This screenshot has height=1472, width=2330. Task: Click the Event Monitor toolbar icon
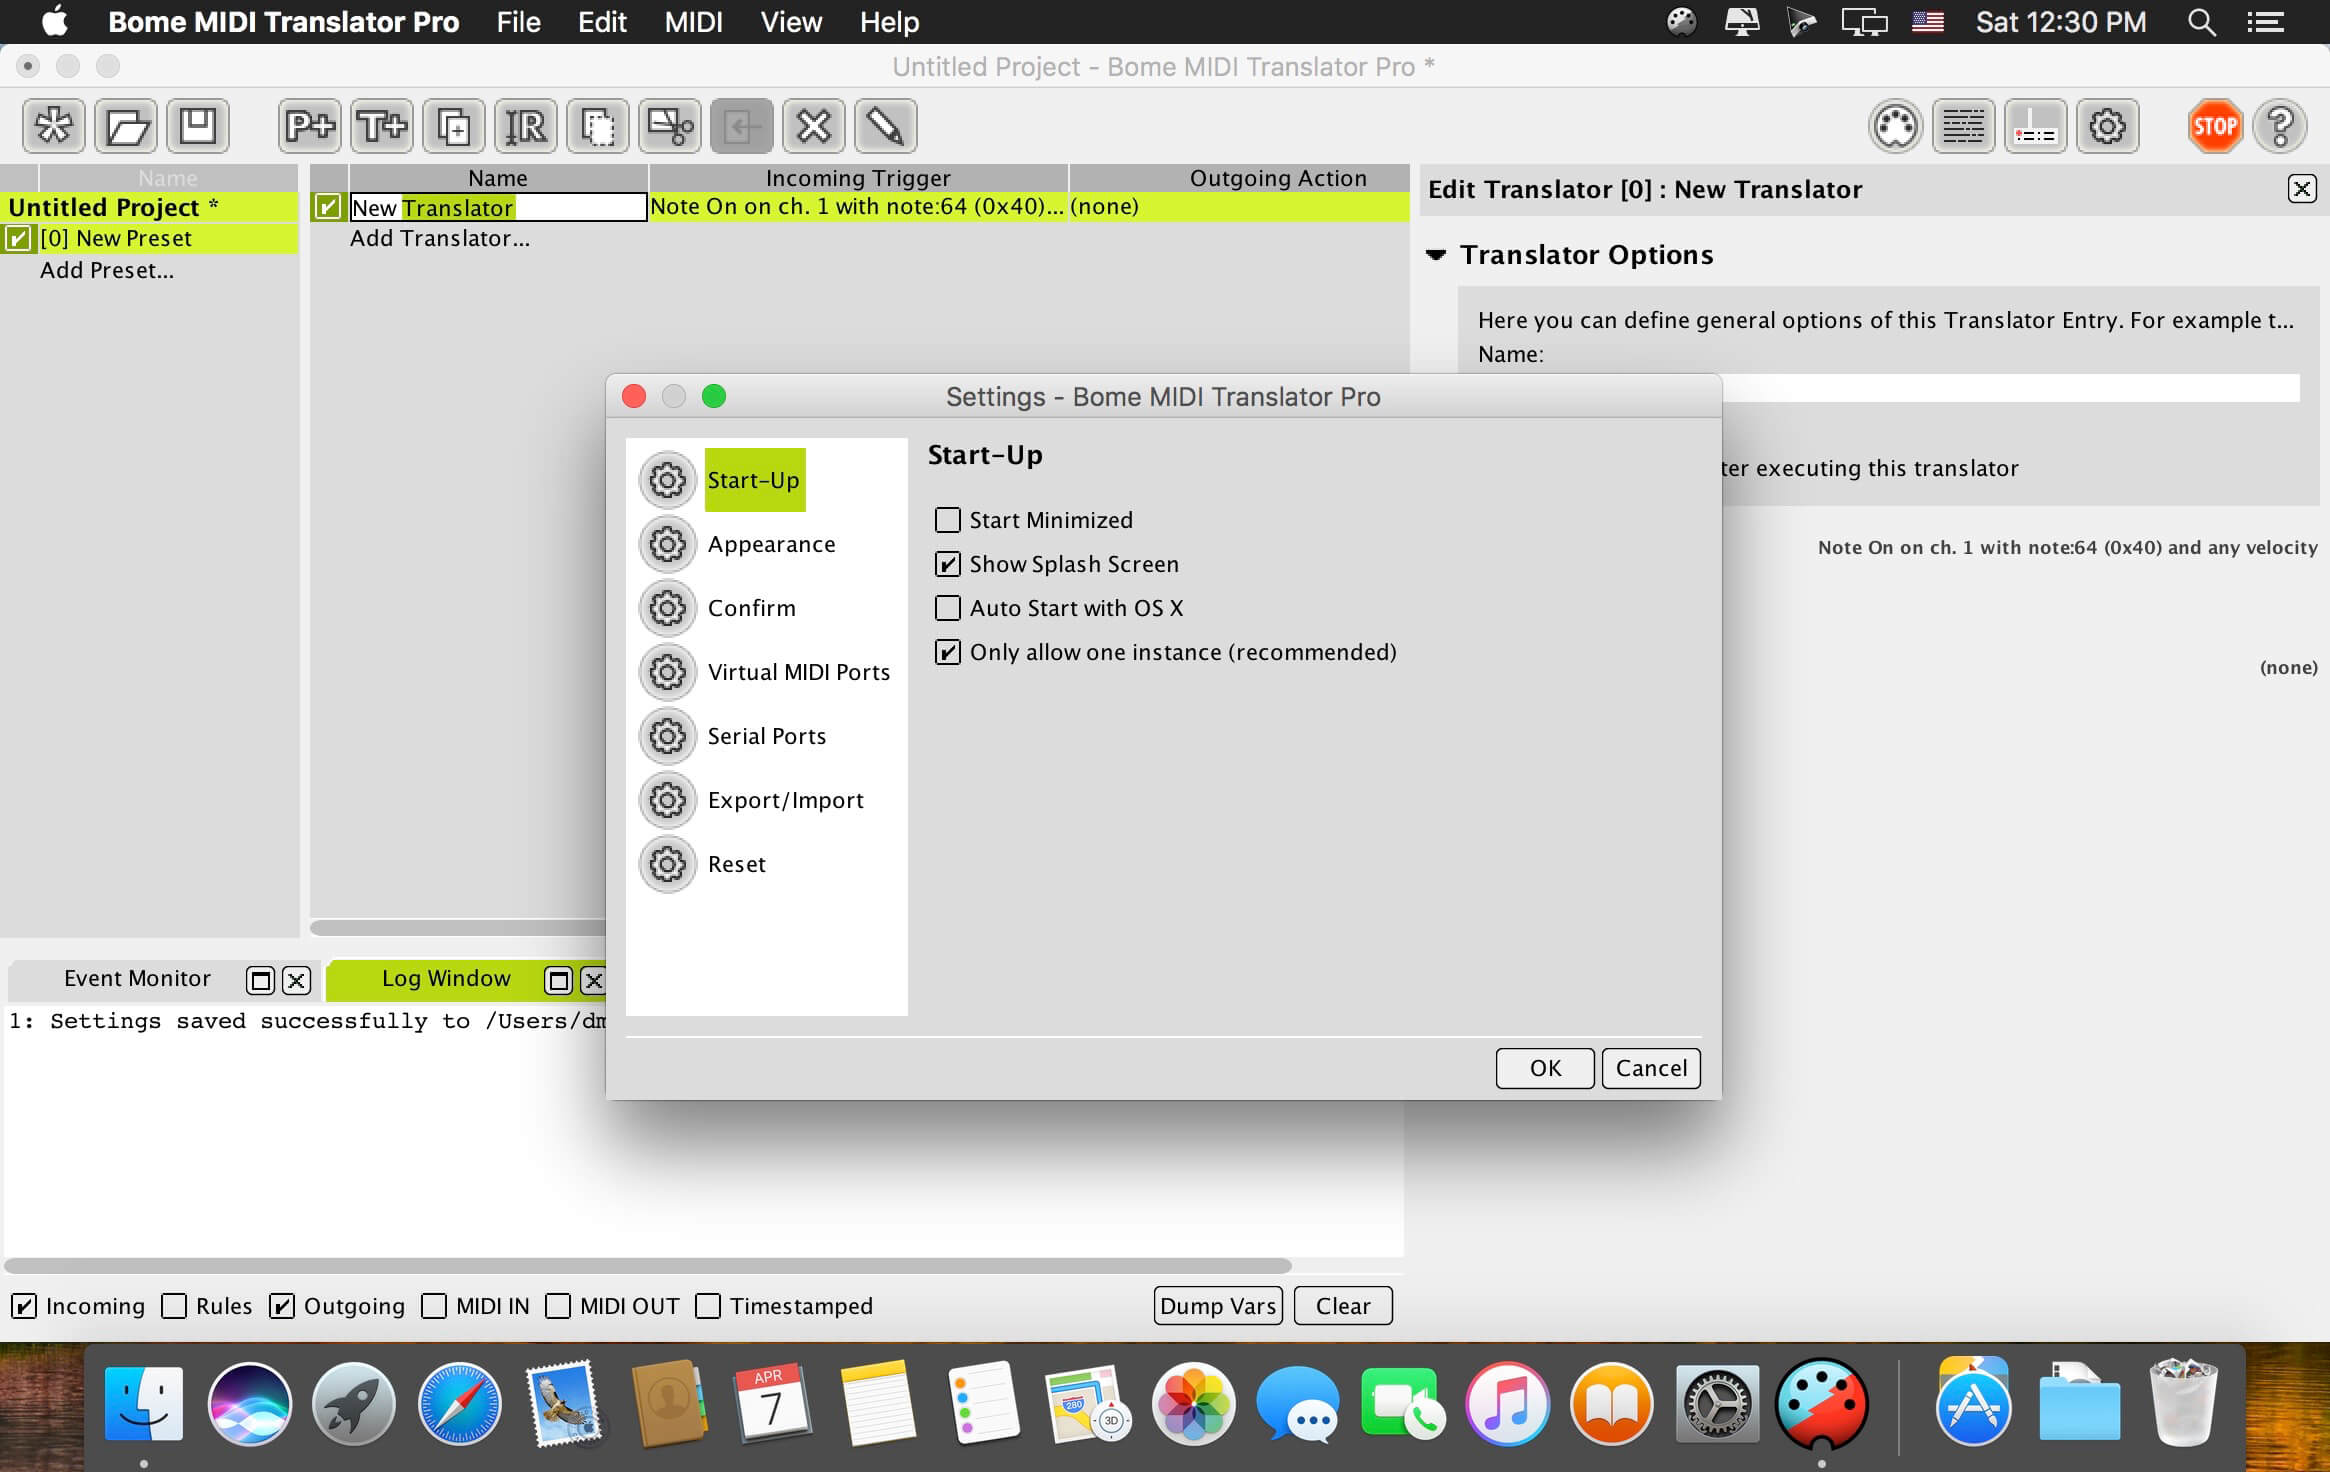[x=2036, y=126]
